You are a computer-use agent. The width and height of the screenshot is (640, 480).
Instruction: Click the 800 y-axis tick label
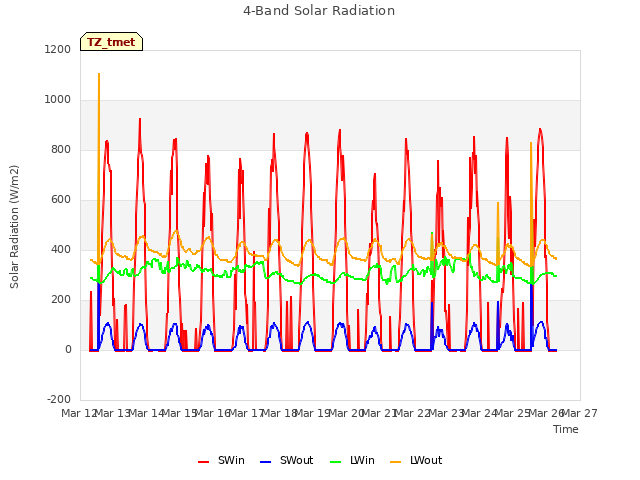(61, 150)
